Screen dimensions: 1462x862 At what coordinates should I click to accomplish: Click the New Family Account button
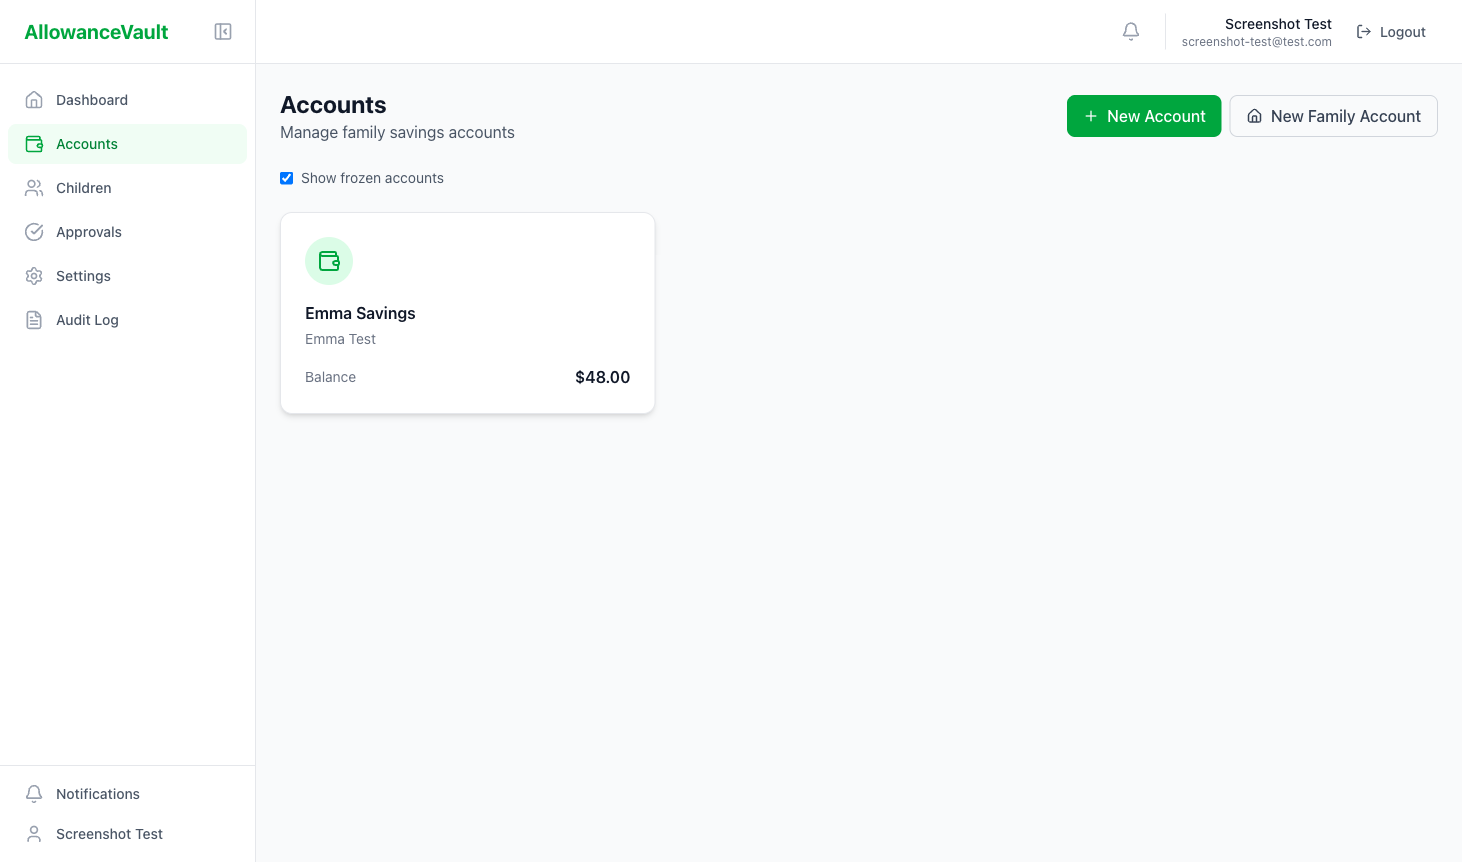[1333, 116]
